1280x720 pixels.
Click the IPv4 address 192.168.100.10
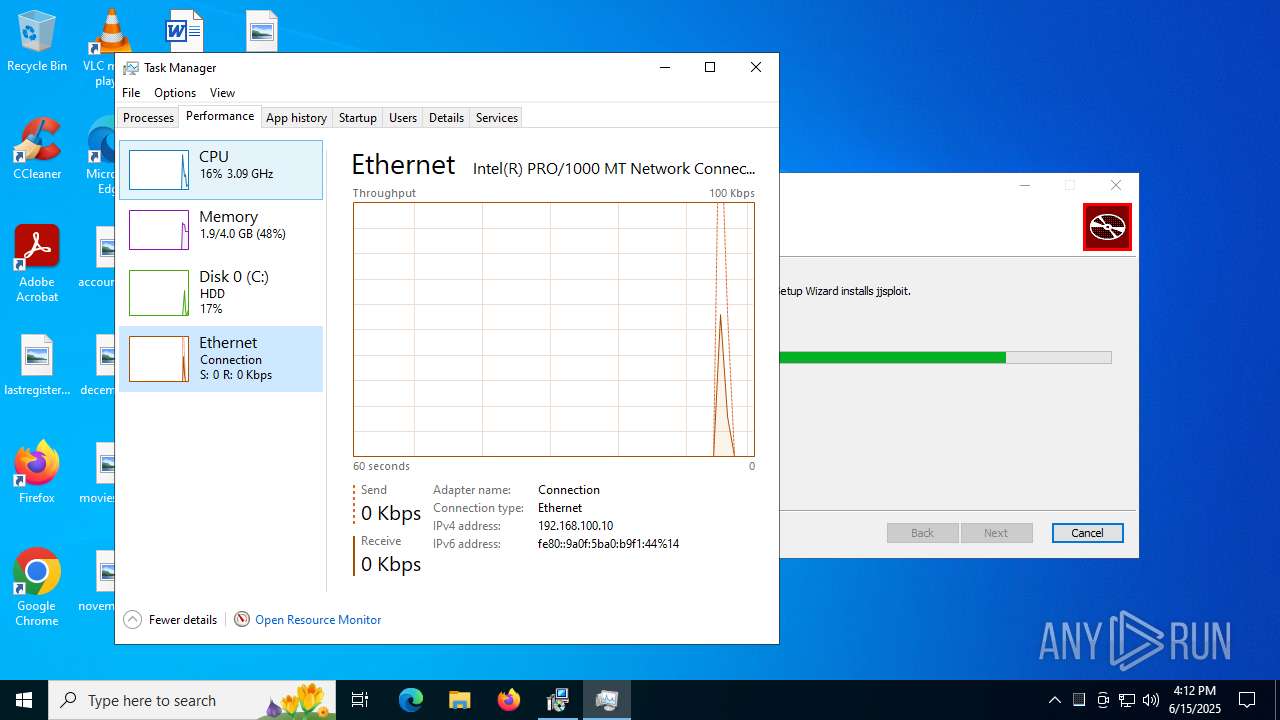pos(575,526)
